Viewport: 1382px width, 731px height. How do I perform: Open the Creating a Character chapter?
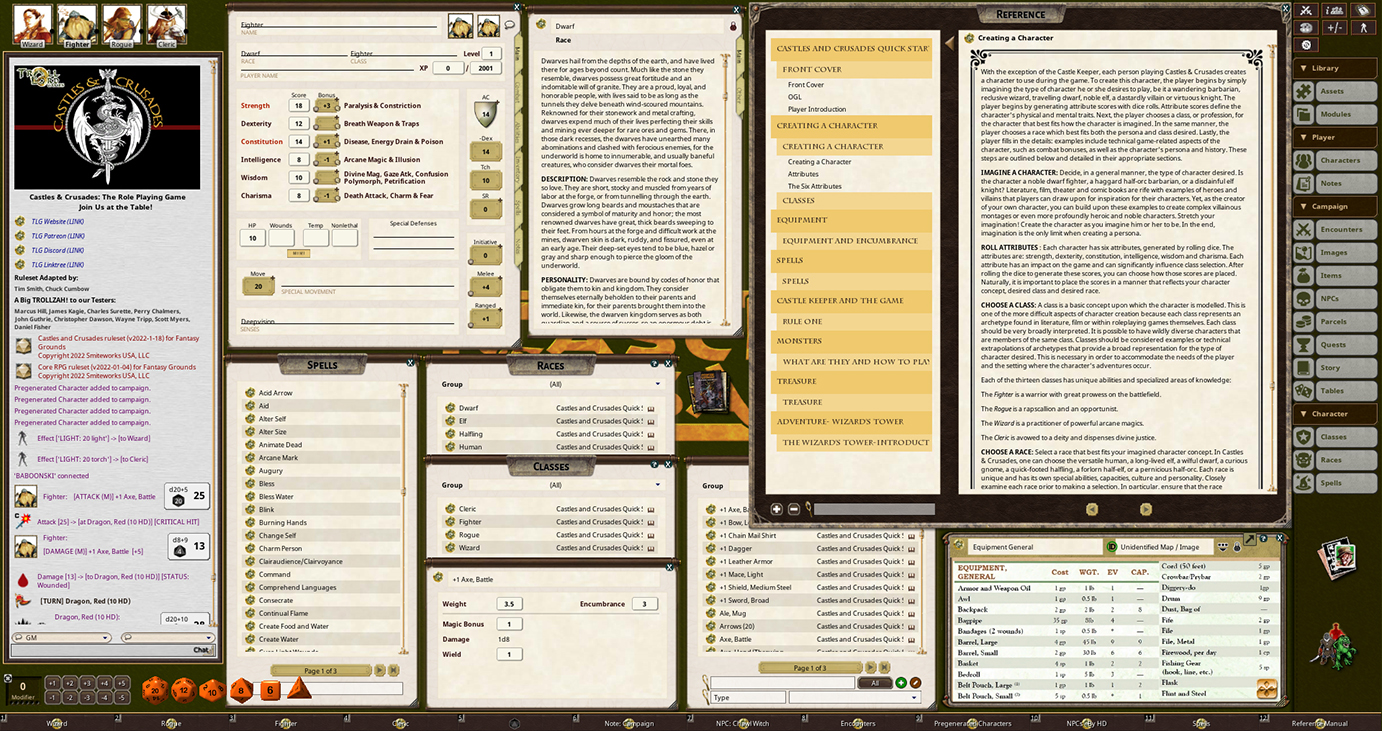852,126
